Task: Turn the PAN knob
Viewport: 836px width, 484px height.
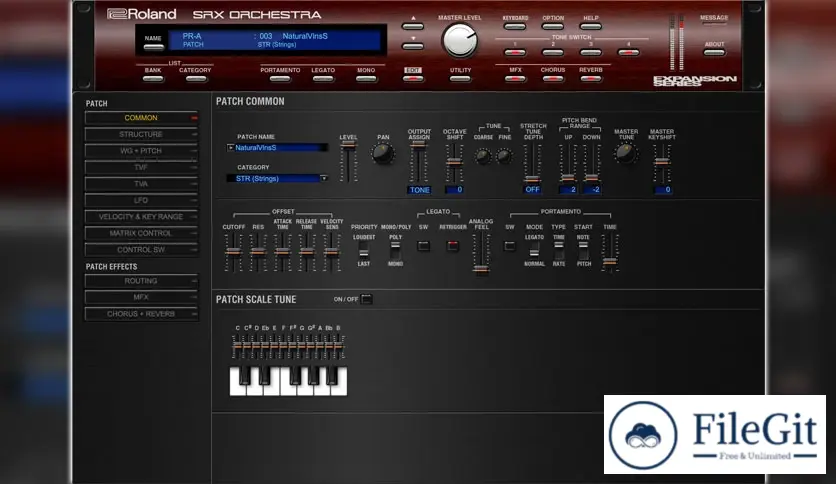Action: (383, 154)
